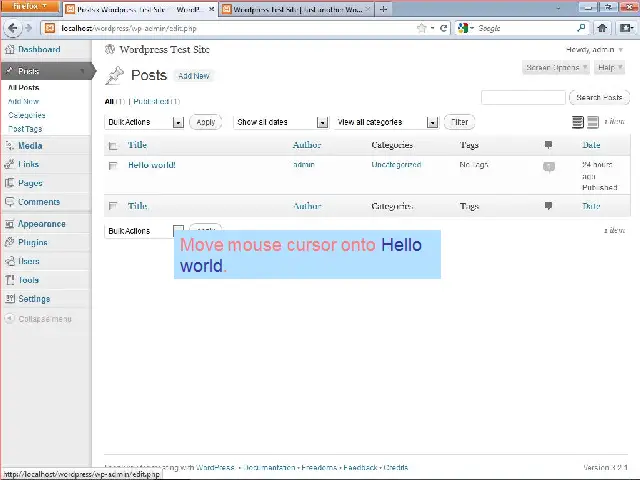The image size is (640, 480).
Task: Click comment count bubble for Hello world
Action: click(549, 167)
